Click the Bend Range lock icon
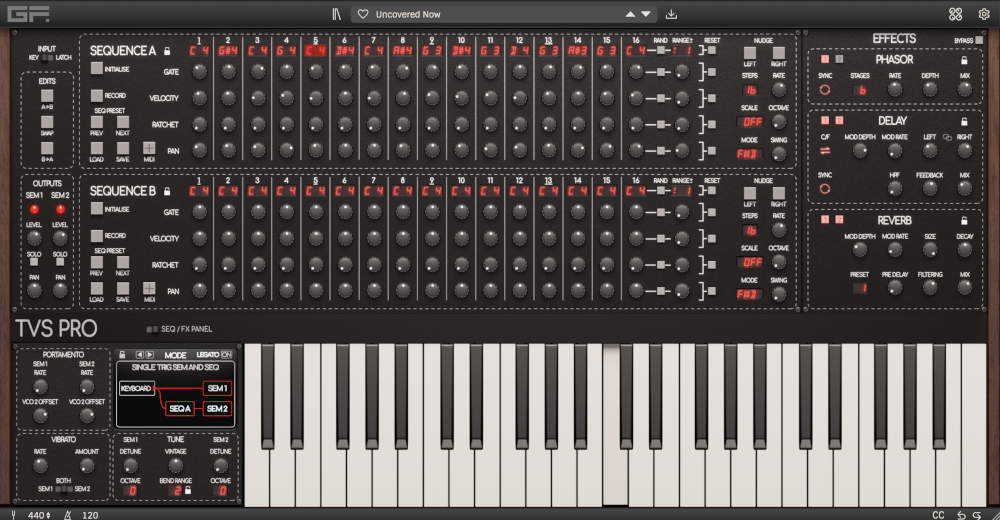The height and width of the screenshot is (520, 1000). coord(188,490)
